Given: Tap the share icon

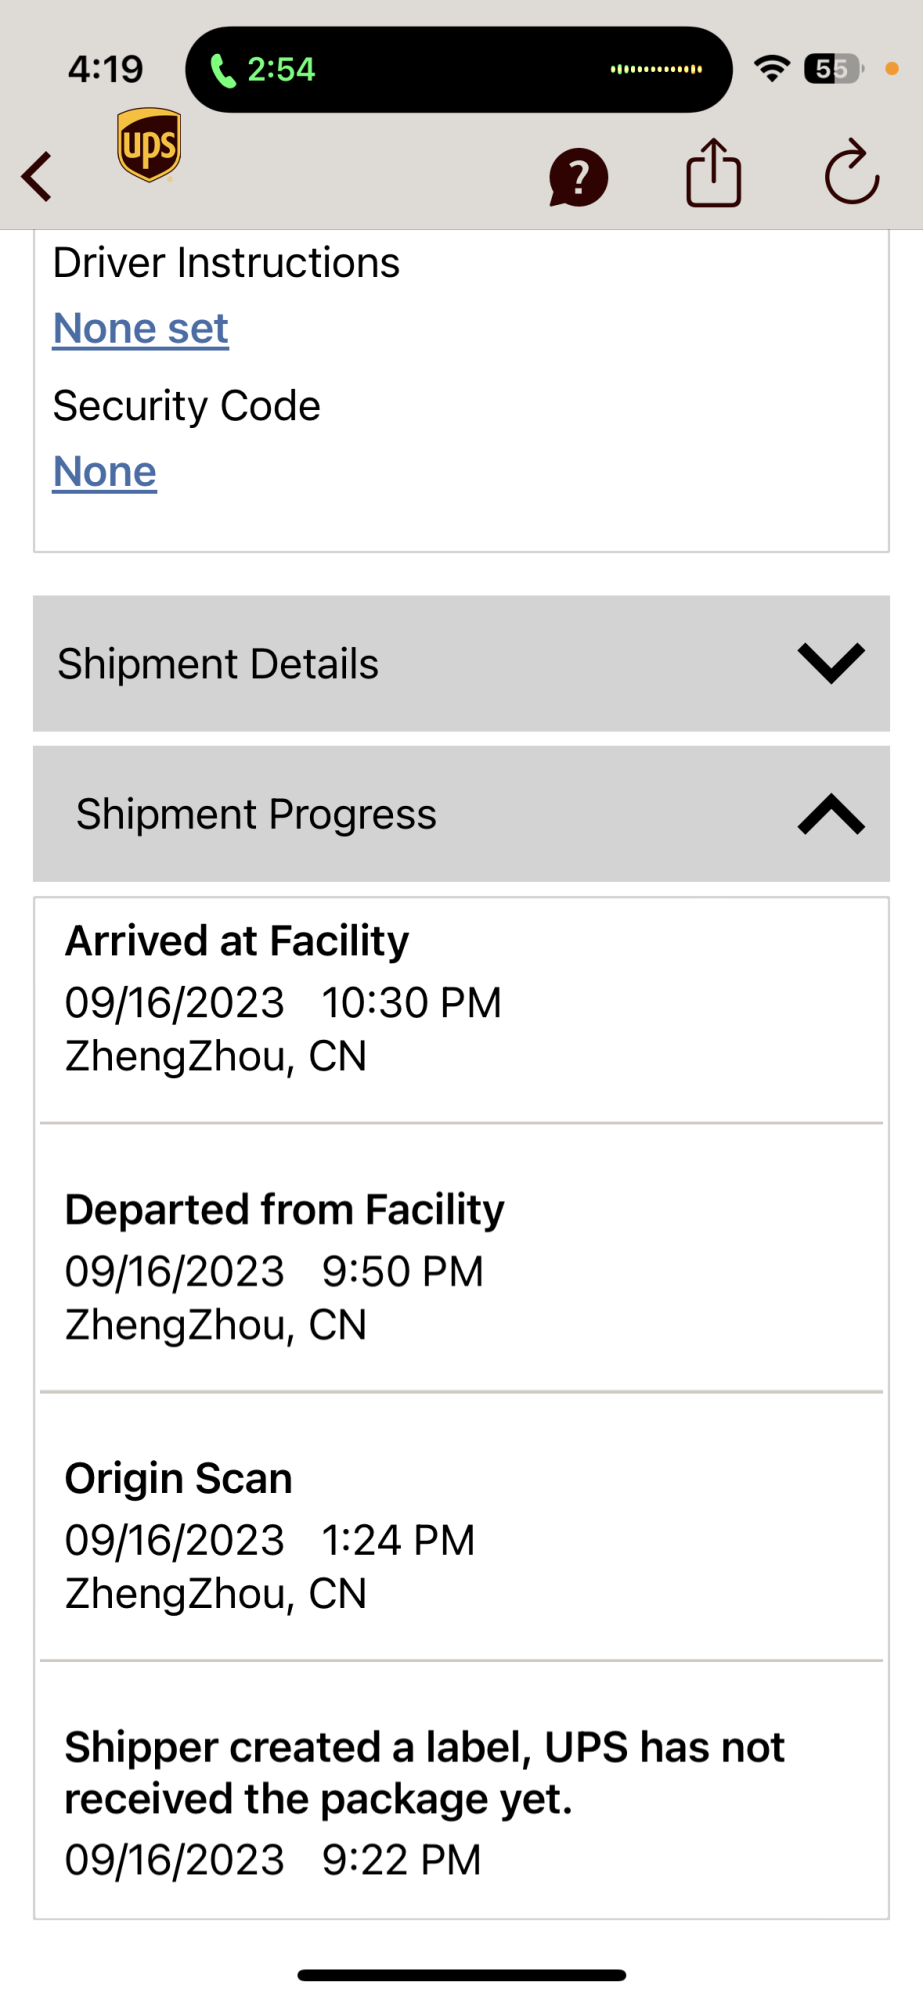Looking at the screenshot, I should (x=713, y=174).
